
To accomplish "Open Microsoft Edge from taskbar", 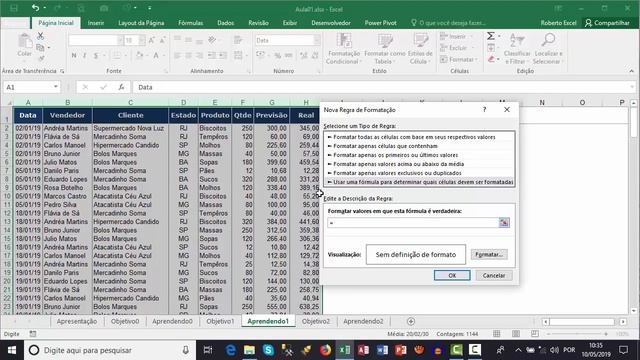I will click(x=231, y=350).
